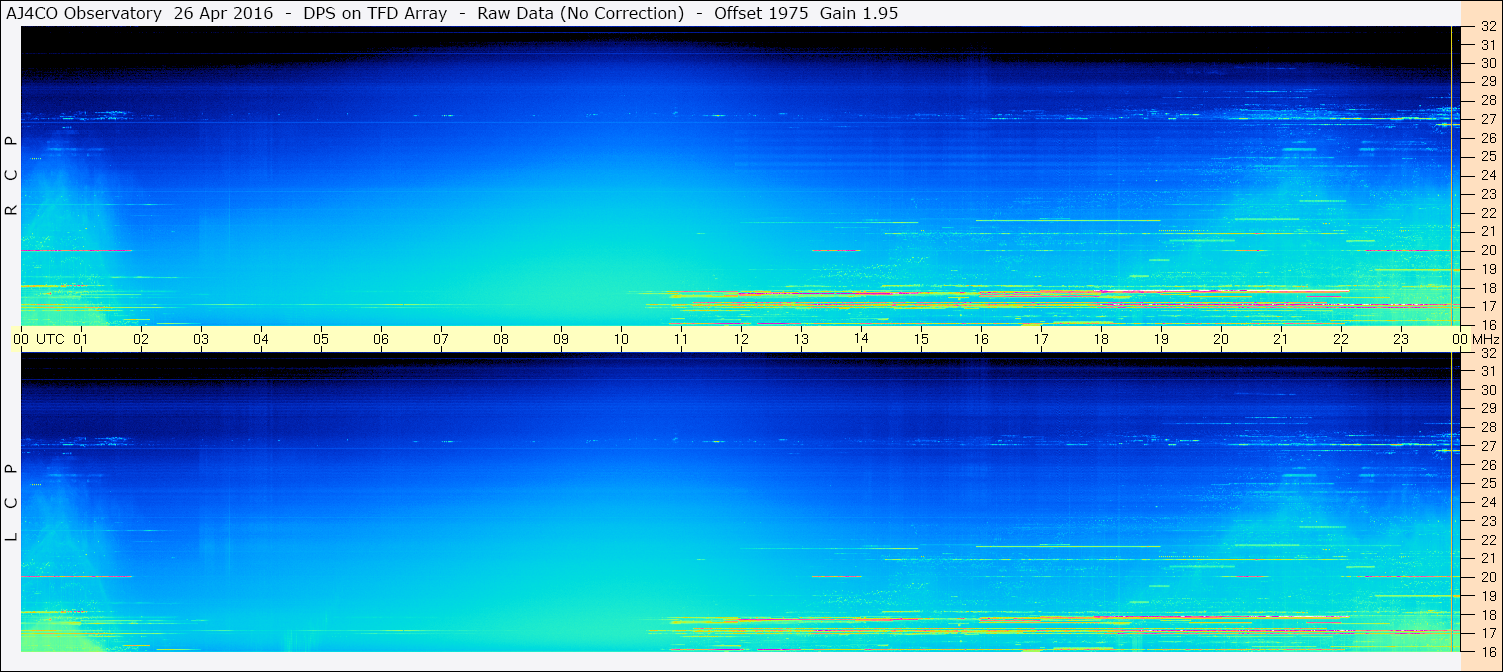Click the UTC label on the time axis
This screenshot has width=1503, height=672.
click(50, 340)
